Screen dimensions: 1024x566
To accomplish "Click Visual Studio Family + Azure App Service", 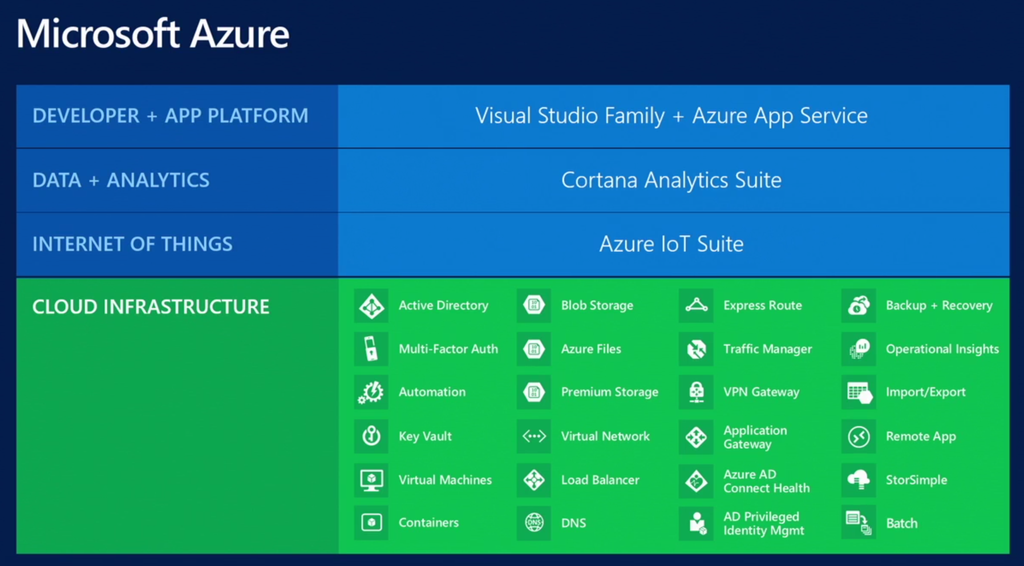I will (x=671, y=116).
